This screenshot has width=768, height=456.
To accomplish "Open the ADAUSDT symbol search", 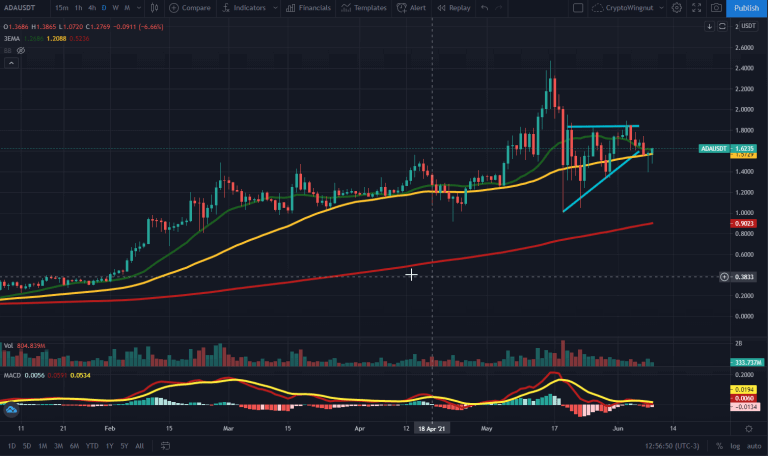I will click(x=20, y=8).
